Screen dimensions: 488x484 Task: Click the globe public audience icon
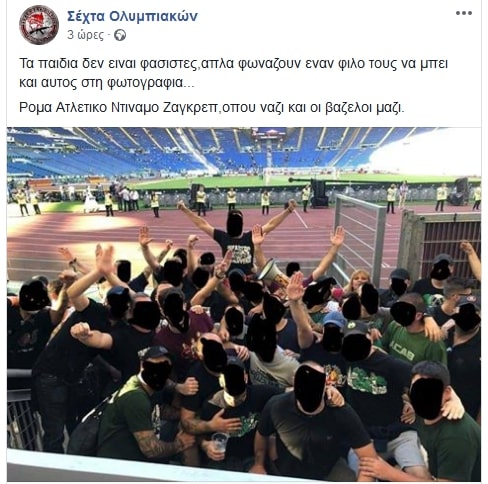click(x=120, y=35)
